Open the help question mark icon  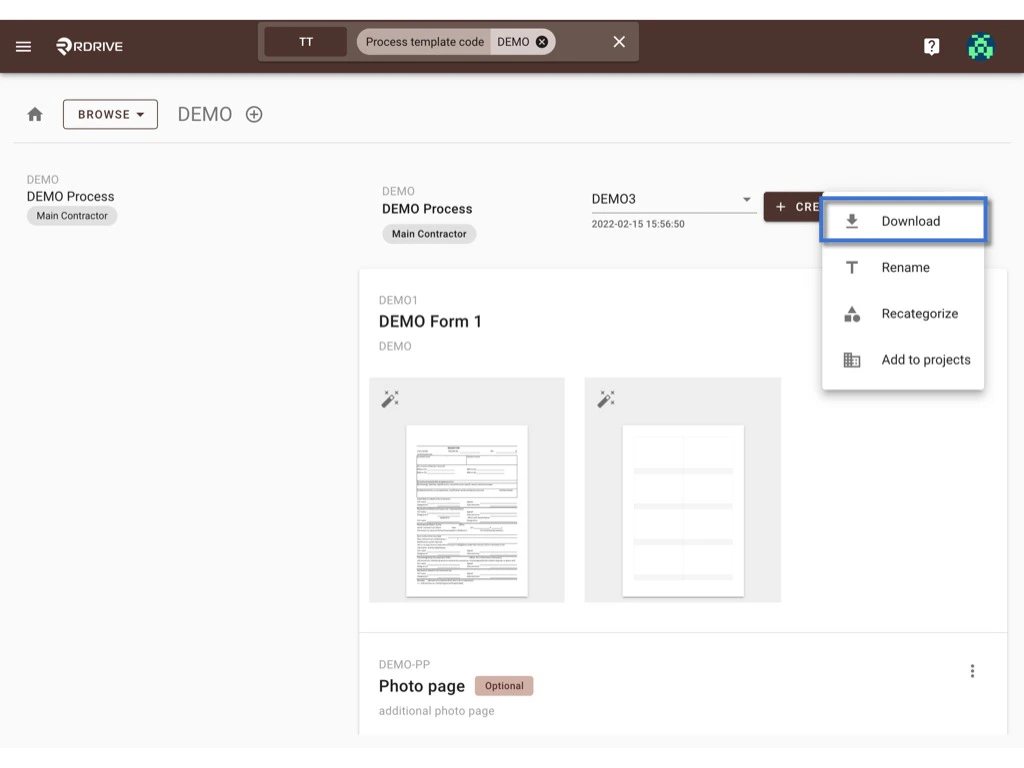(x=931, y=46)
